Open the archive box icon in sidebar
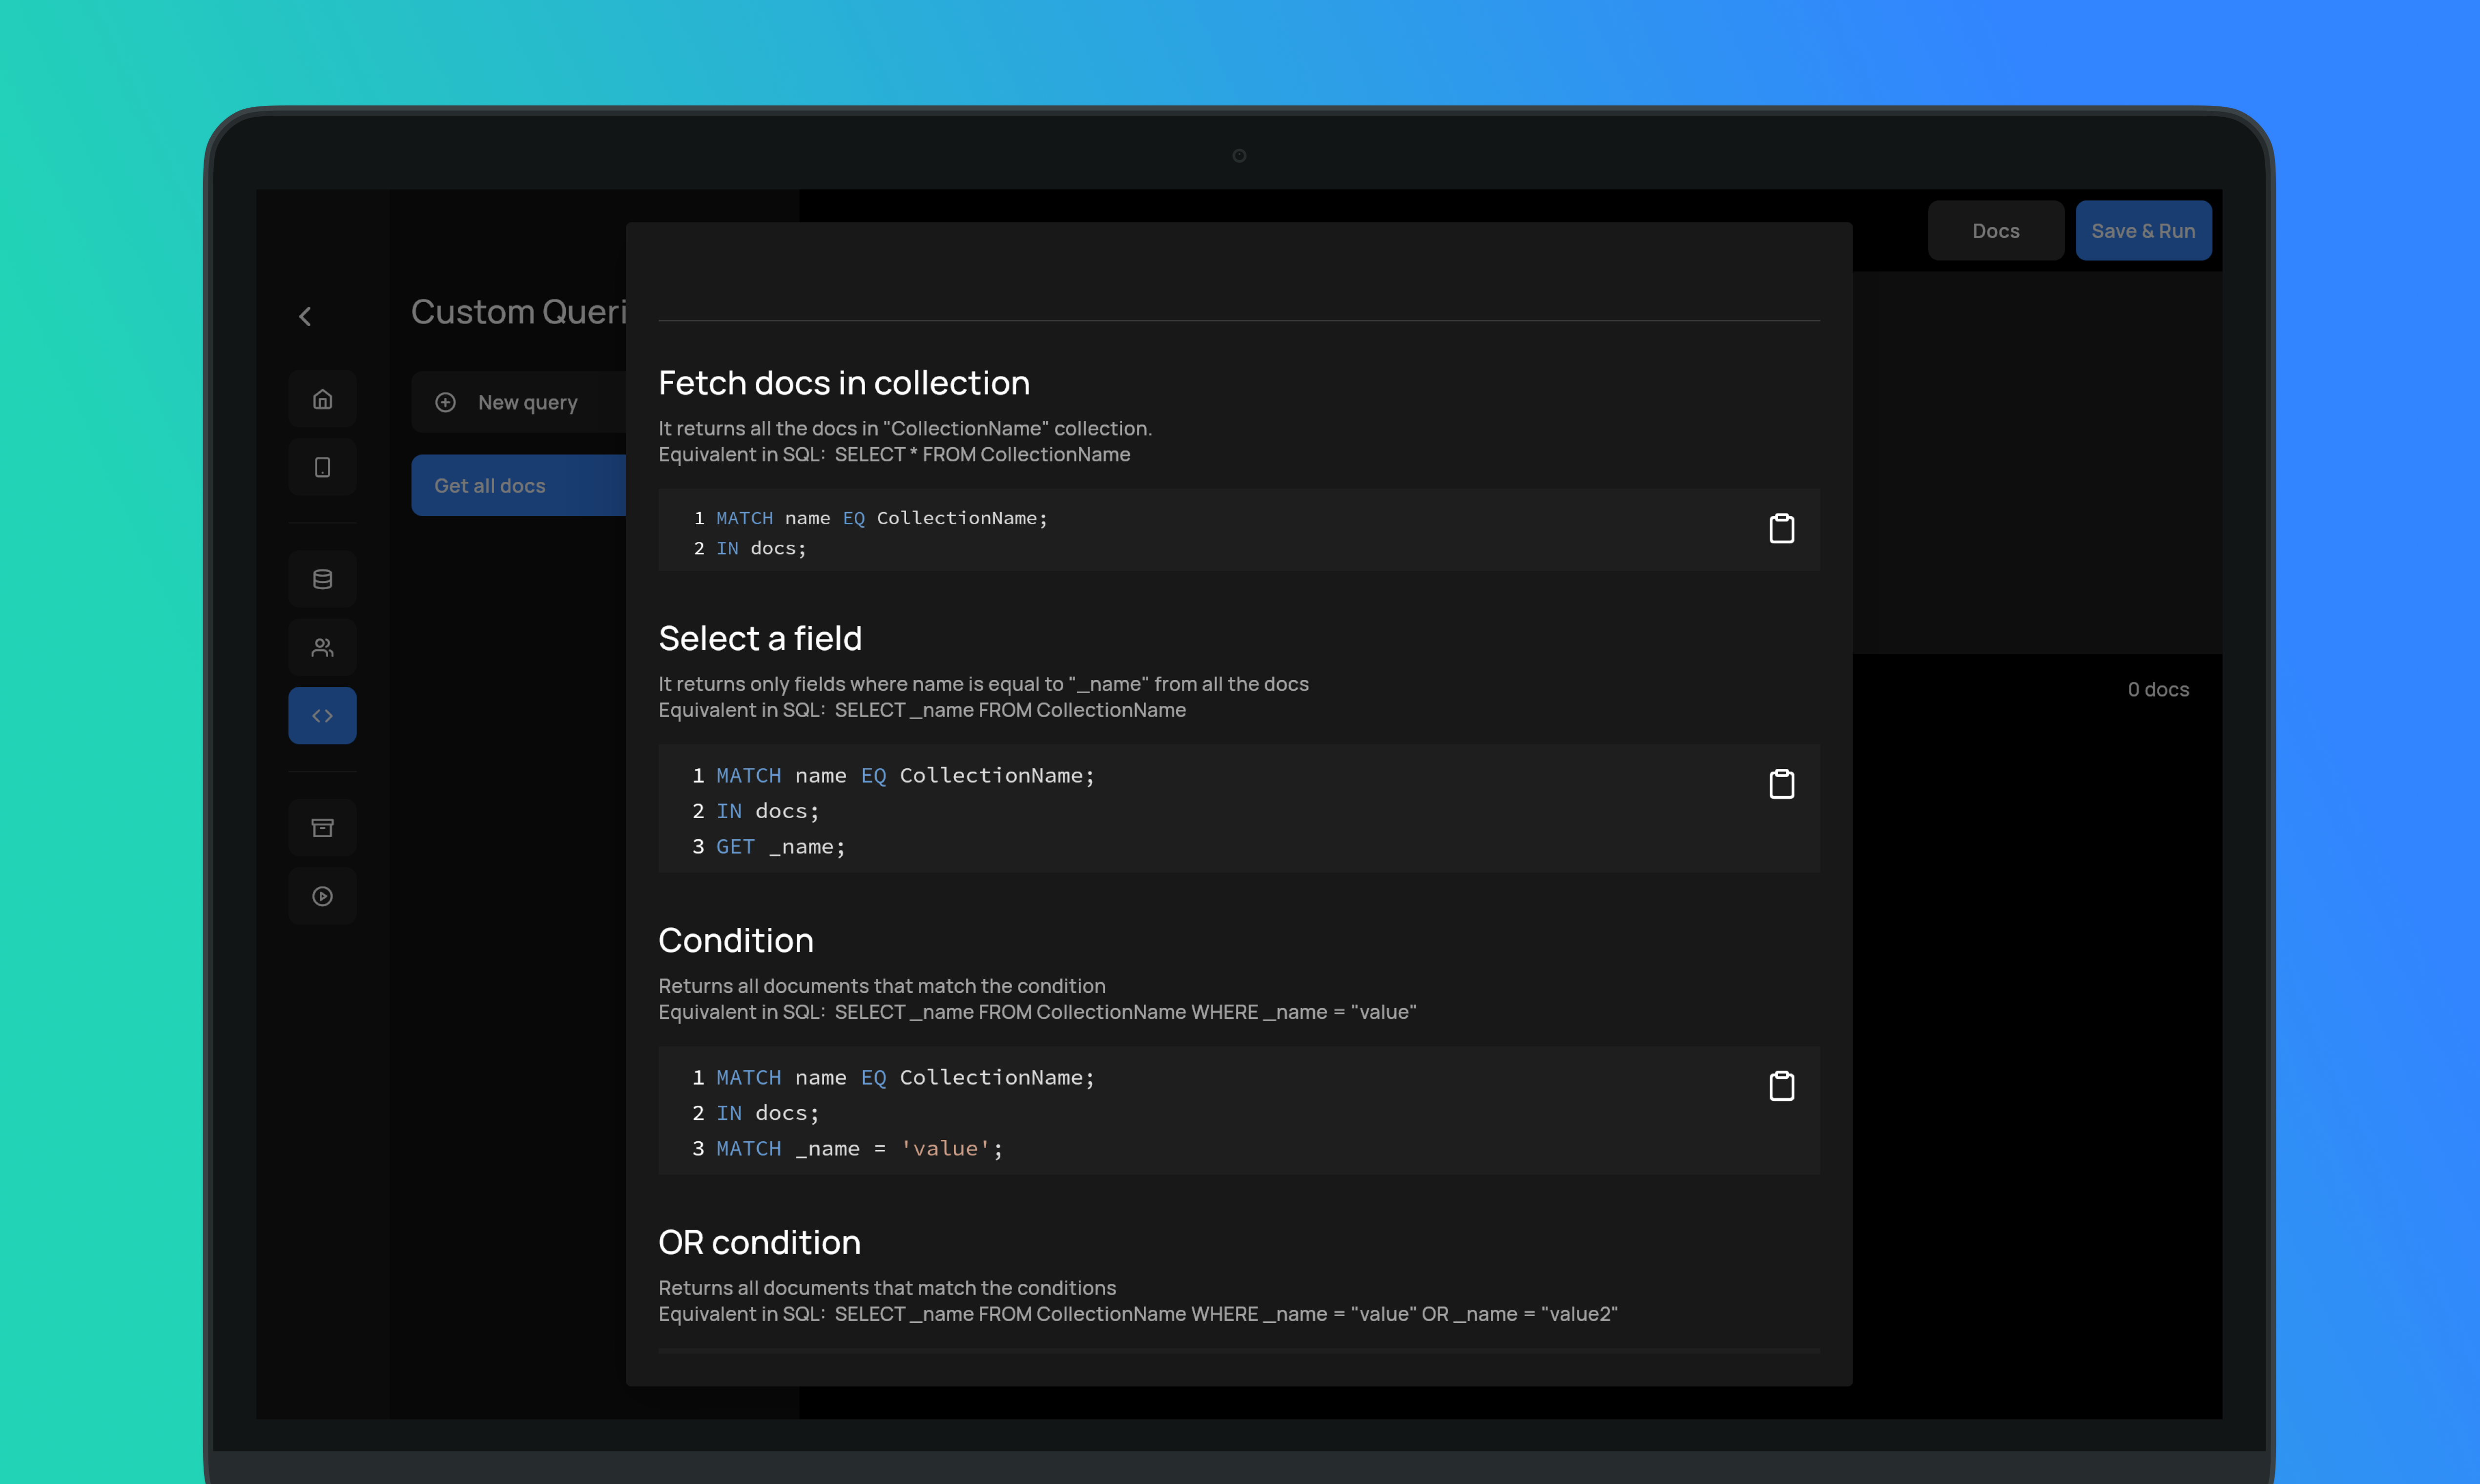 click(x=322, y=827)
